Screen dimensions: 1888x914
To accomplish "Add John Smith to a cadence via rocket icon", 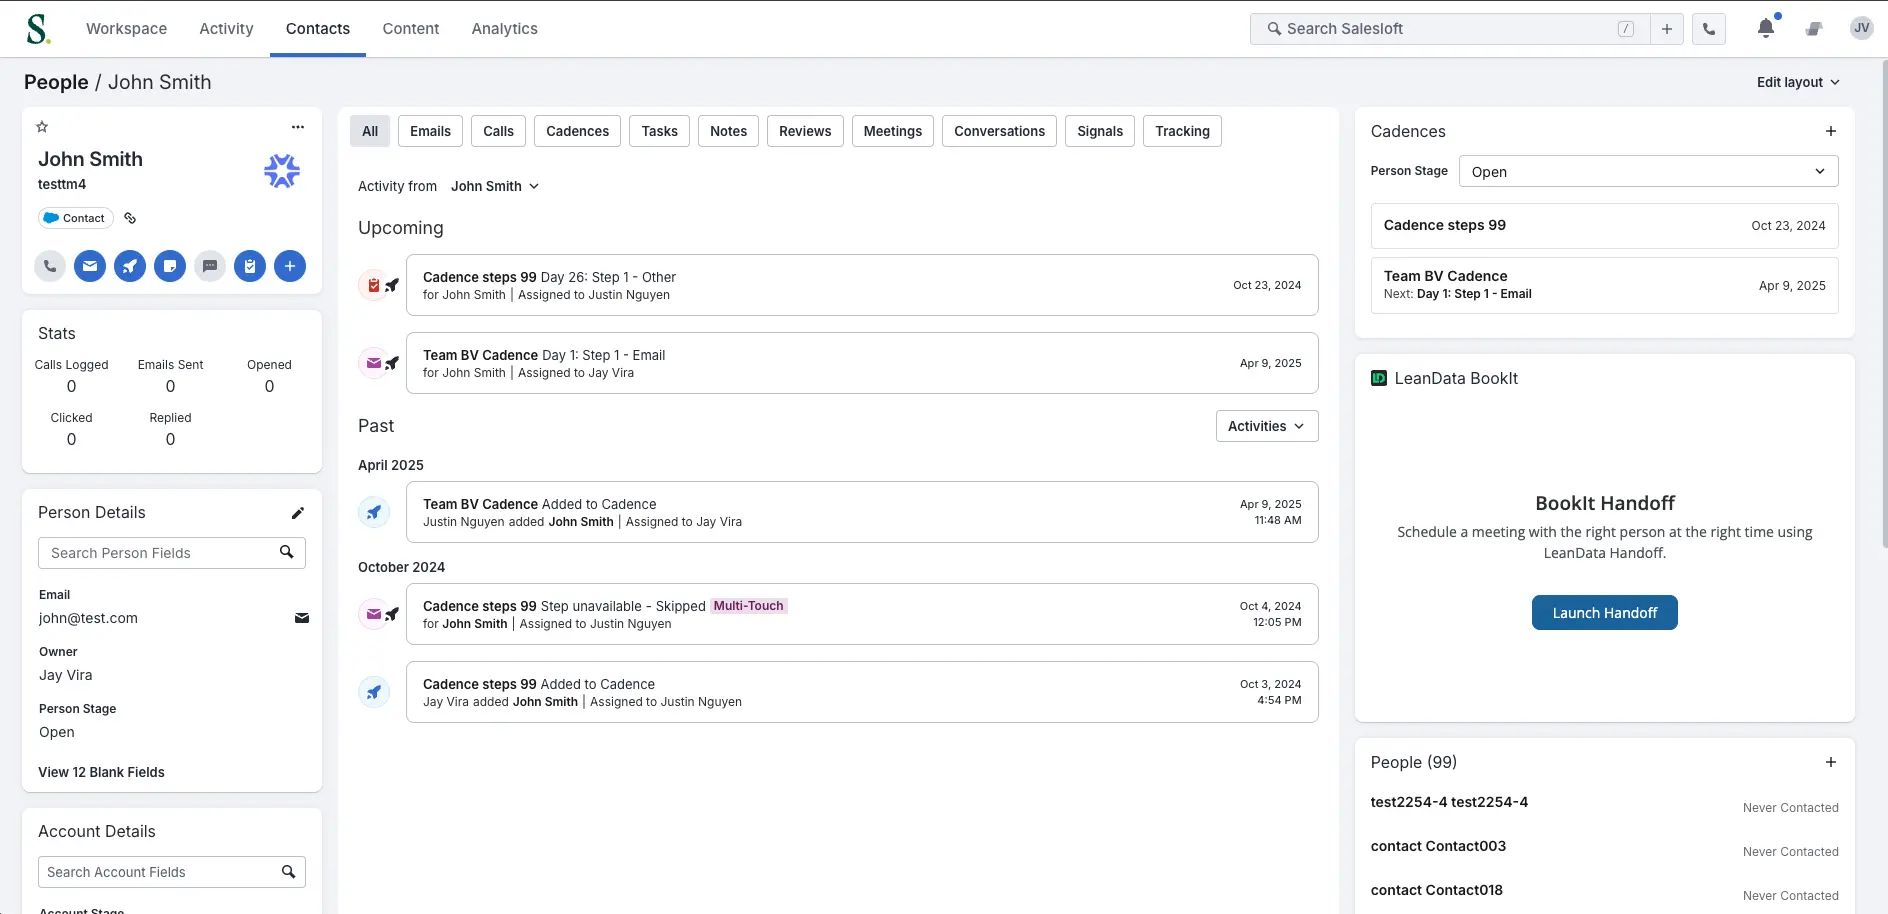I will (x=130, y=266).
